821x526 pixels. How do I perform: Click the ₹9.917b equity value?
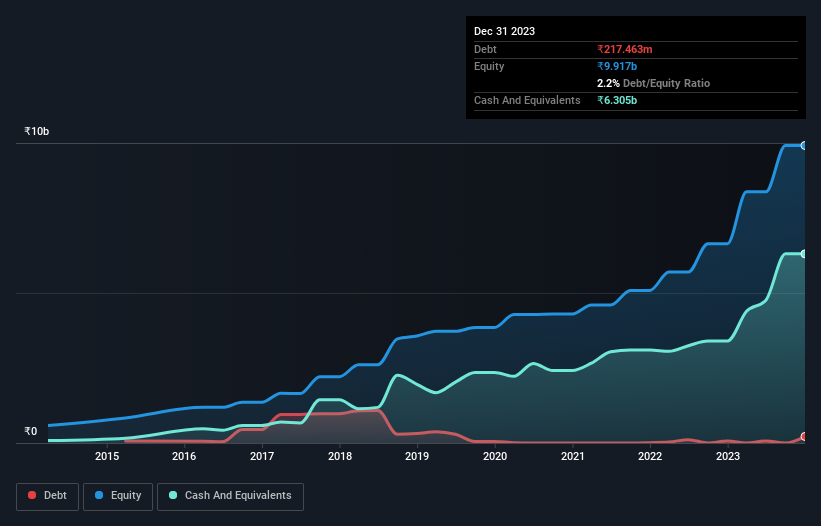[617, 66]
